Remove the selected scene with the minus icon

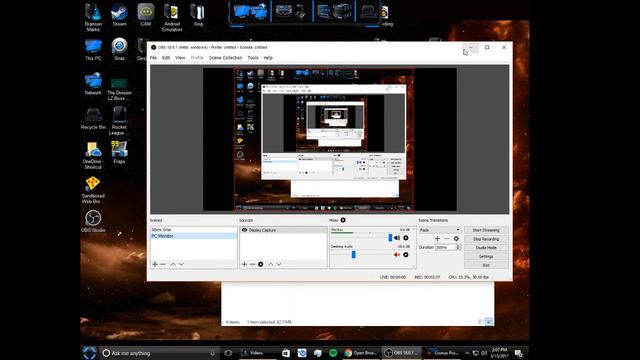[163, 264]
